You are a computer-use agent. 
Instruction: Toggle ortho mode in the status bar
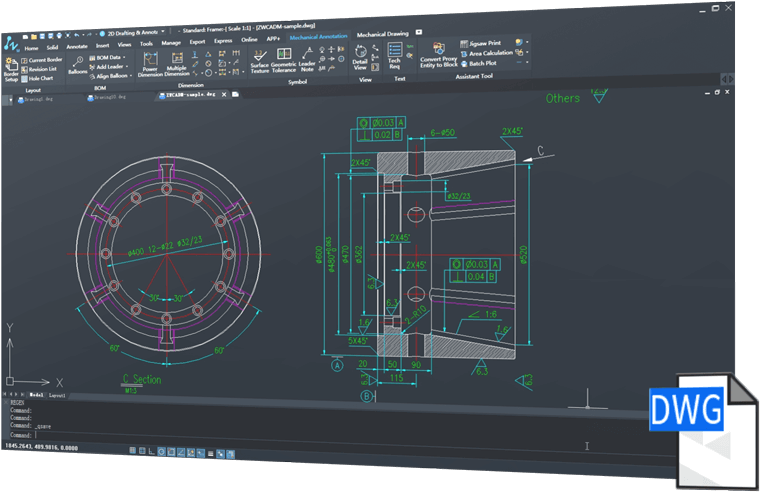pos(153,450)
